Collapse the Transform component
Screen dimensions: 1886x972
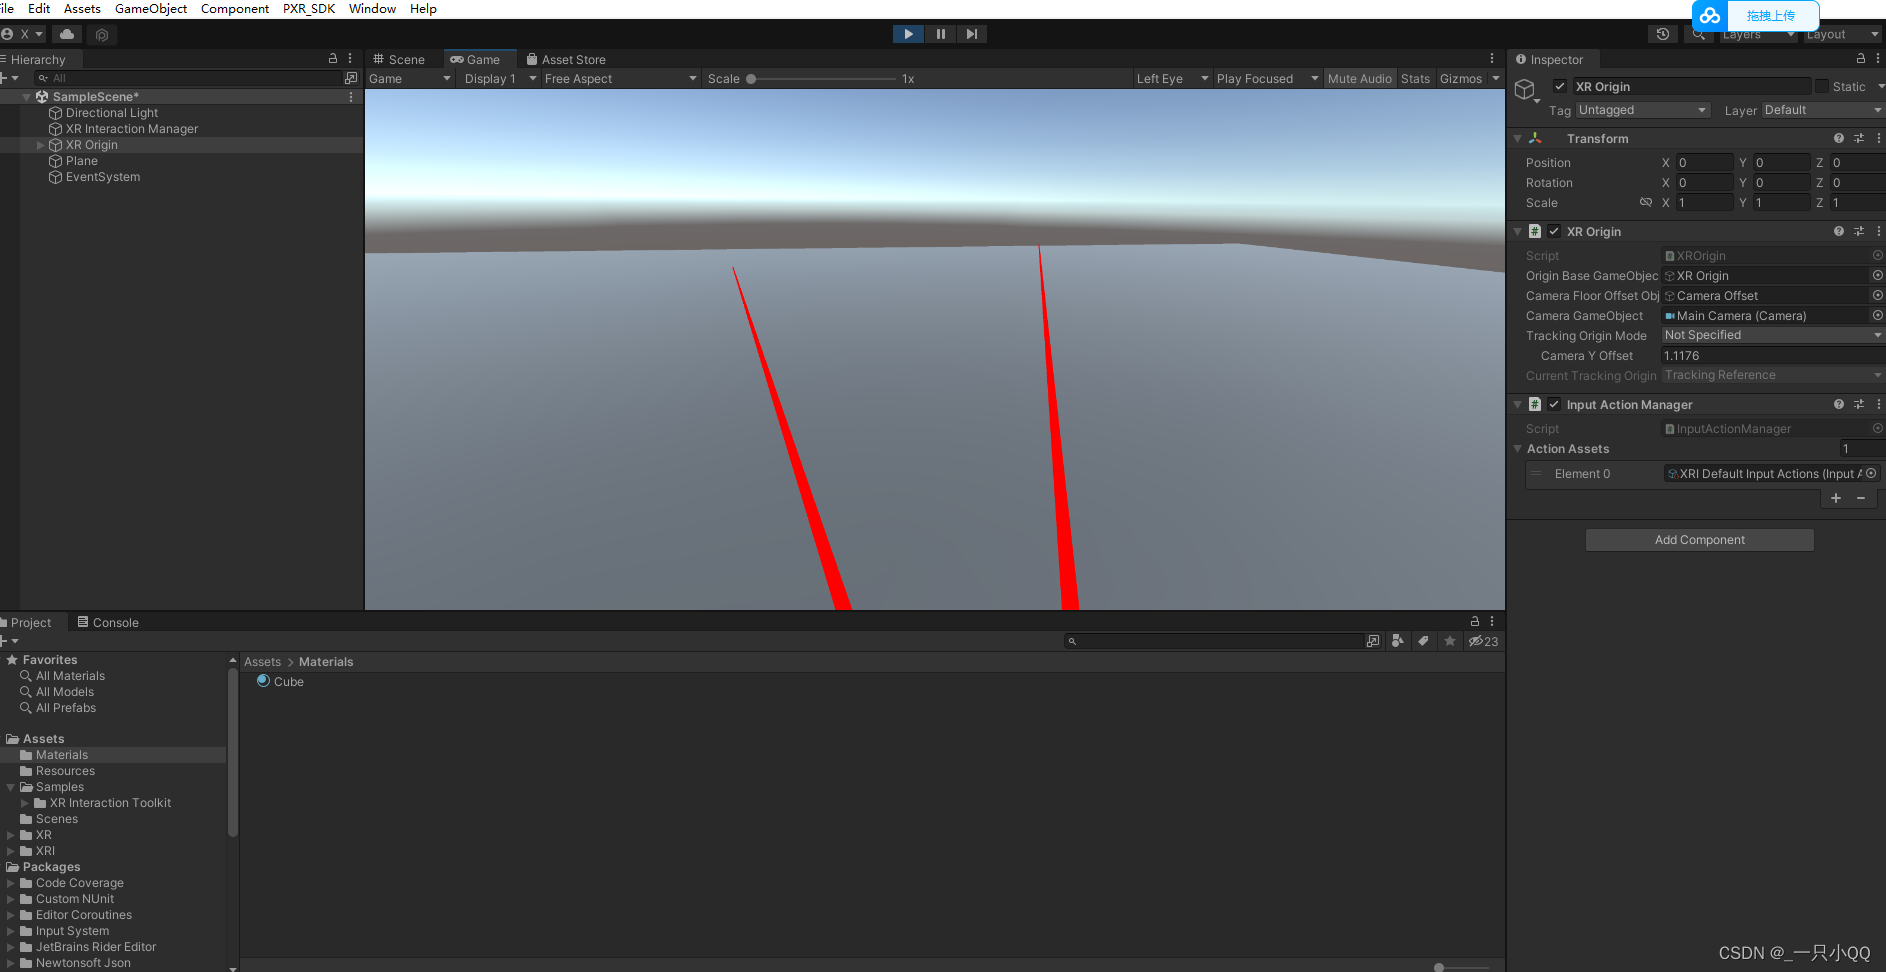coord(1517,139)
